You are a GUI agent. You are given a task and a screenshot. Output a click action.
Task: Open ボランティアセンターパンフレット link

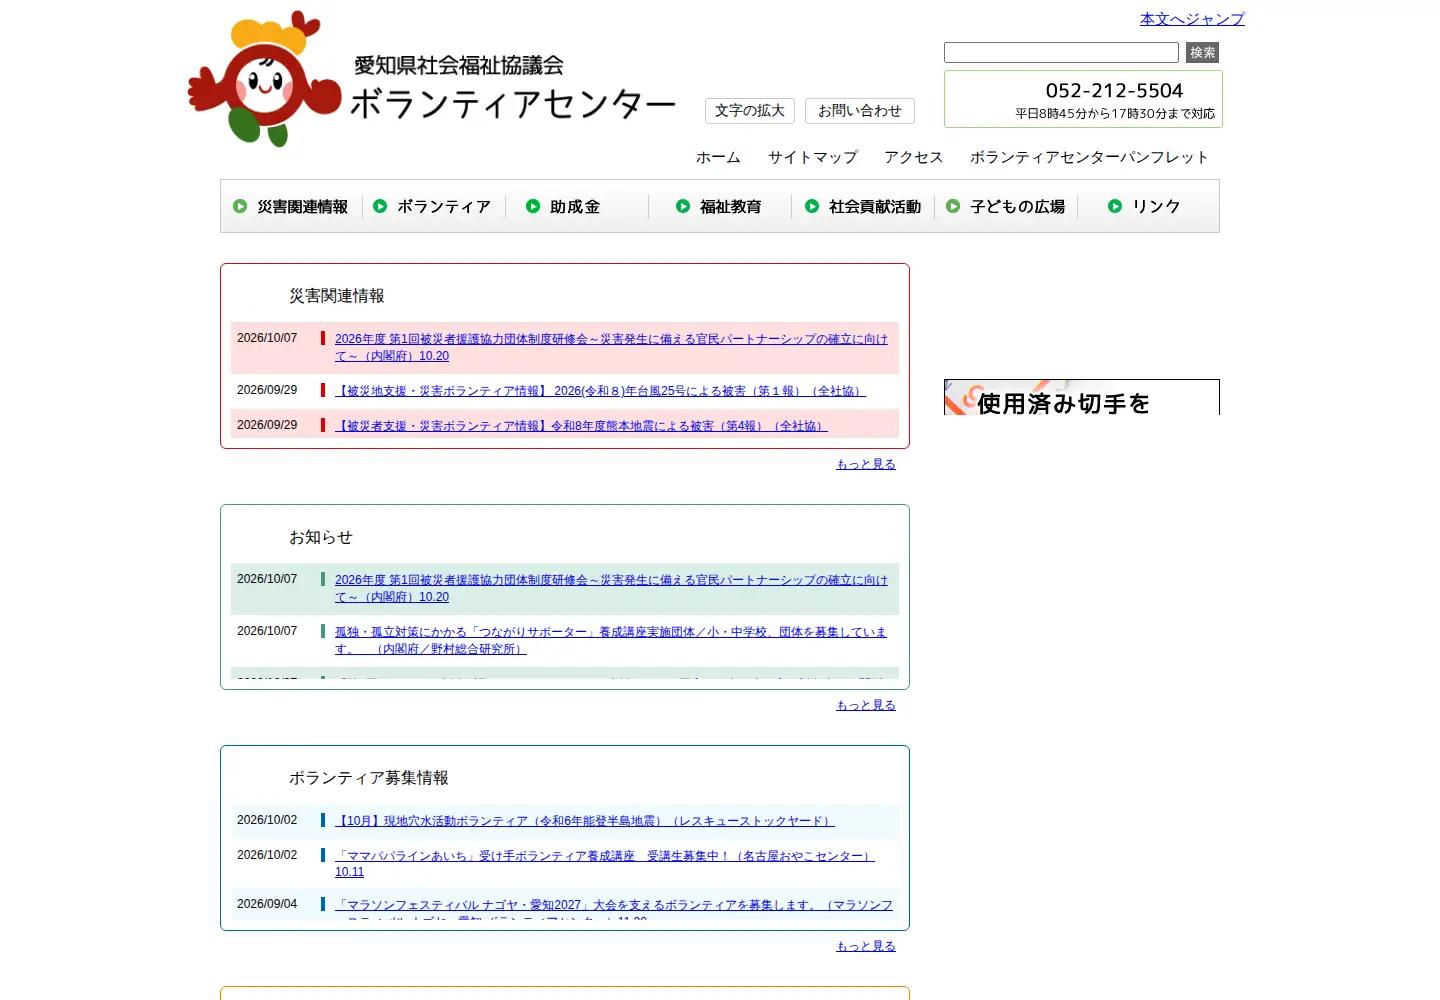tap(1089, 157)
